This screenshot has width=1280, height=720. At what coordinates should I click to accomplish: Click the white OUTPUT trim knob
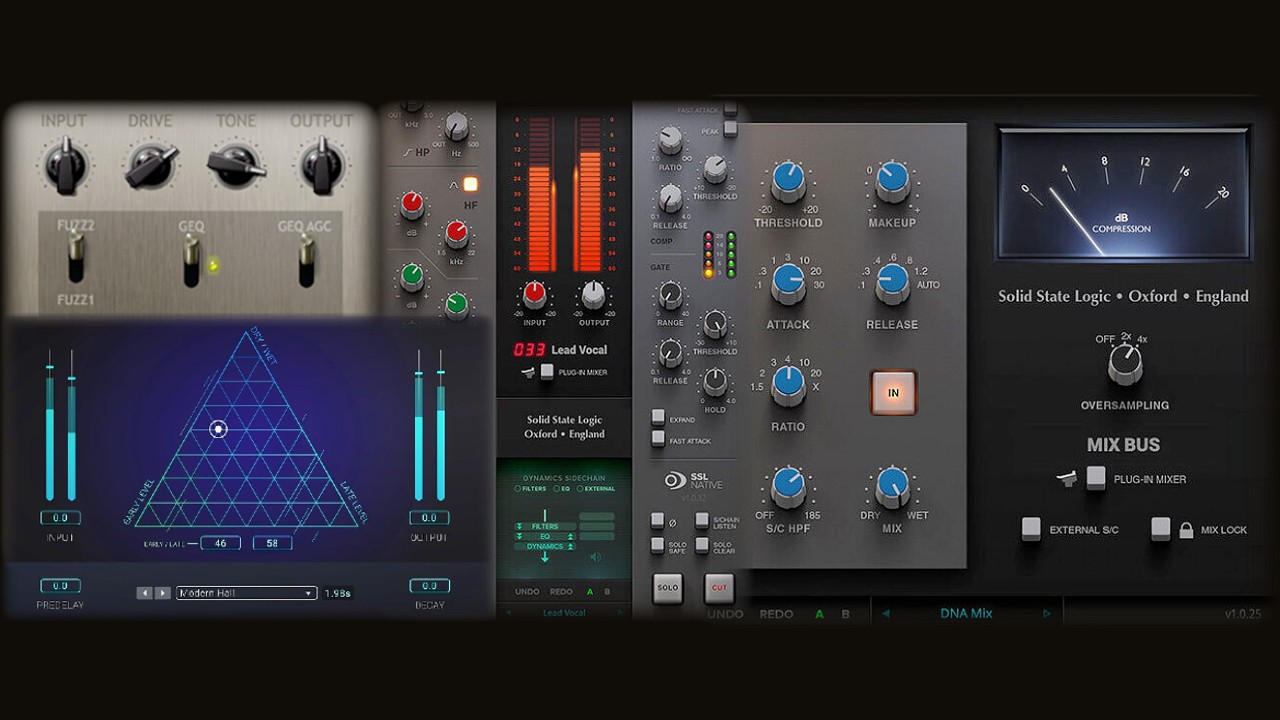coord(593,293)
